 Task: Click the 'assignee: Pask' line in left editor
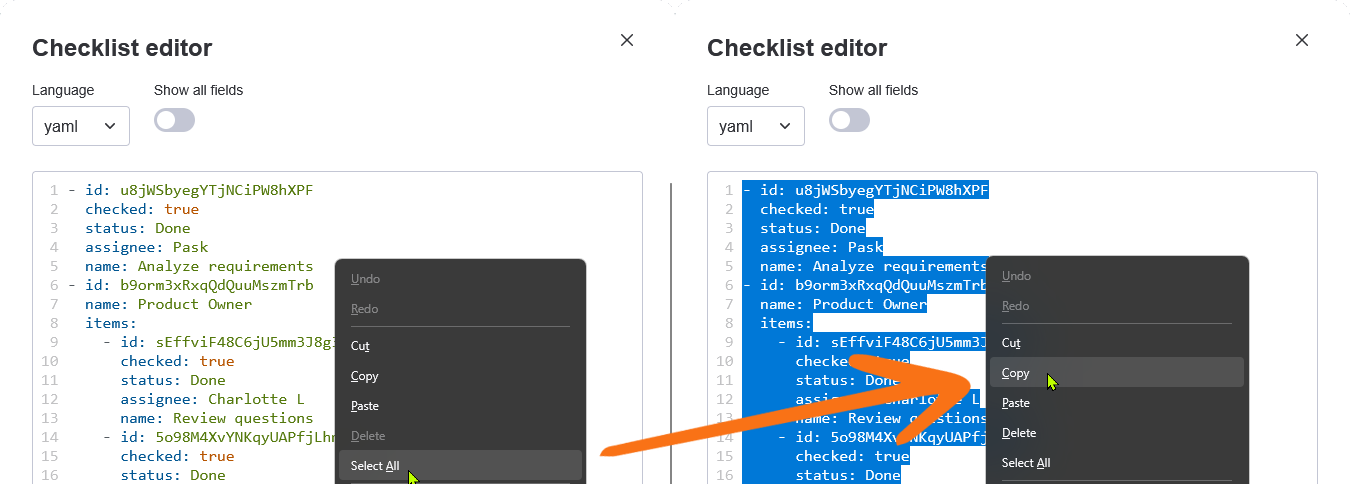coord(147,247)
